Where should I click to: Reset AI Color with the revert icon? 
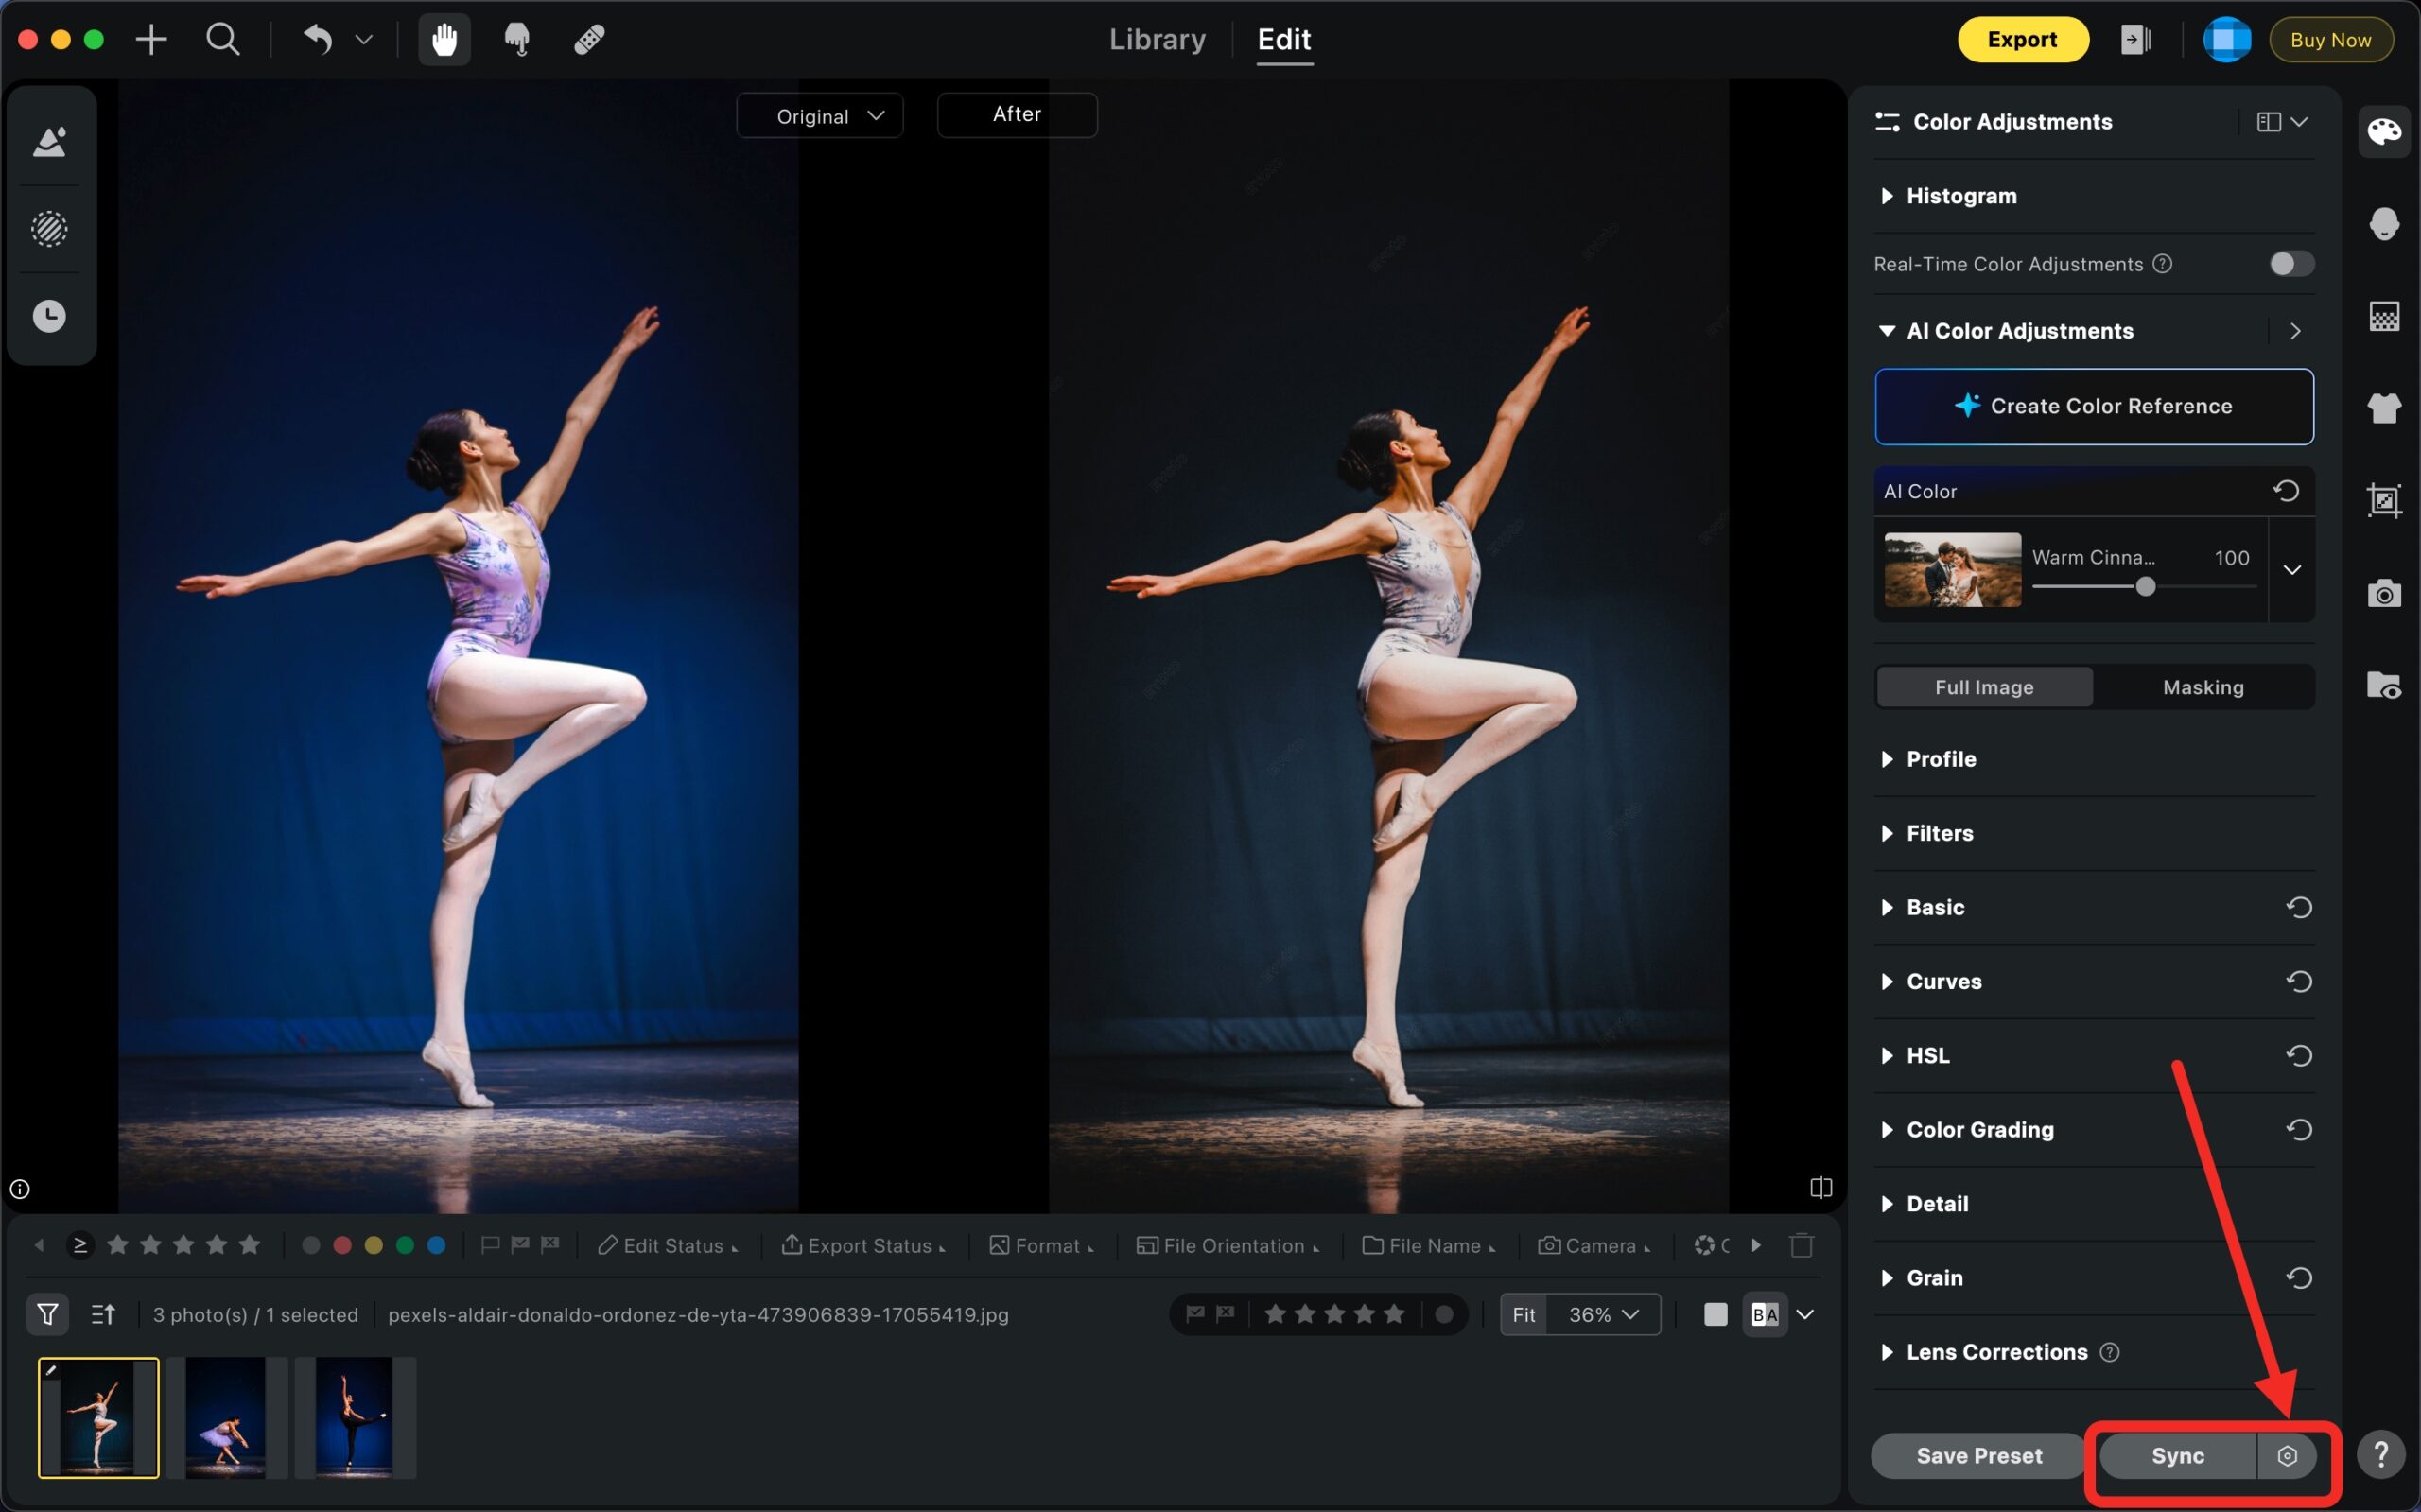point(2286,491)
